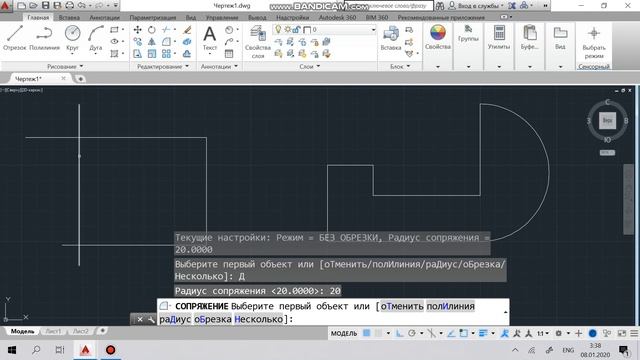Click the Array tool icon
The height and width of the screenshot is (360, 640).
point(166,54)
